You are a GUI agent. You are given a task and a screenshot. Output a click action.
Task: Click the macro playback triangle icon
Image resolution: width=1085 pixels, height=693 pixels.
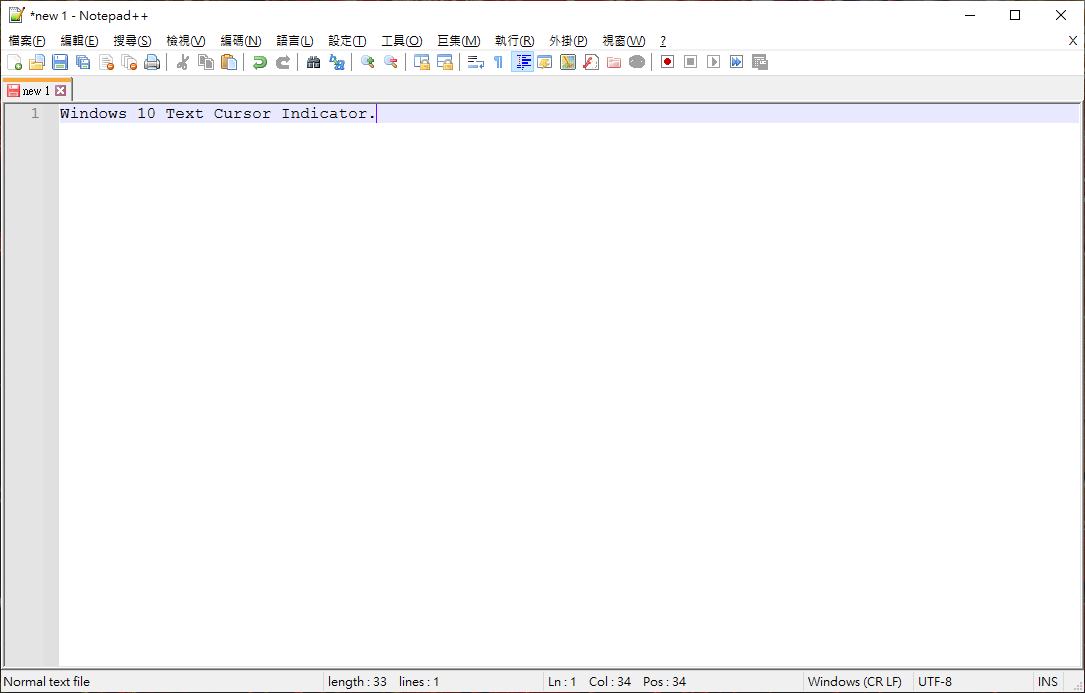[713, 62]
